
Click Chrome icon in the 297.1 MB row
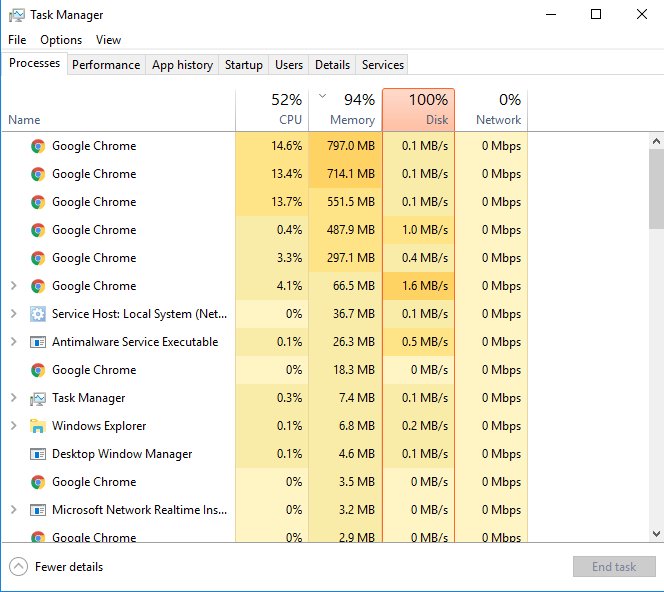pos(38,258)
